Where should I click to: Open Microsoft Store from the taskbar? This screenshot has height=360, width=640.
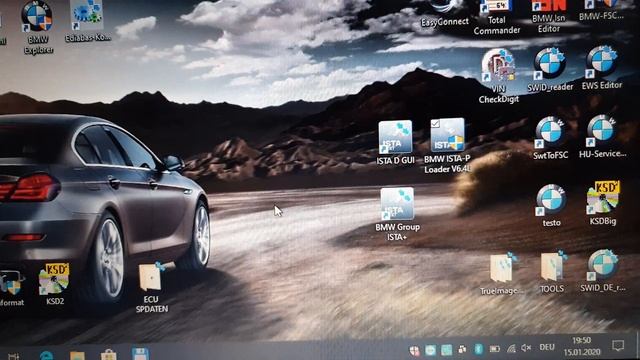tap(109, 355)
